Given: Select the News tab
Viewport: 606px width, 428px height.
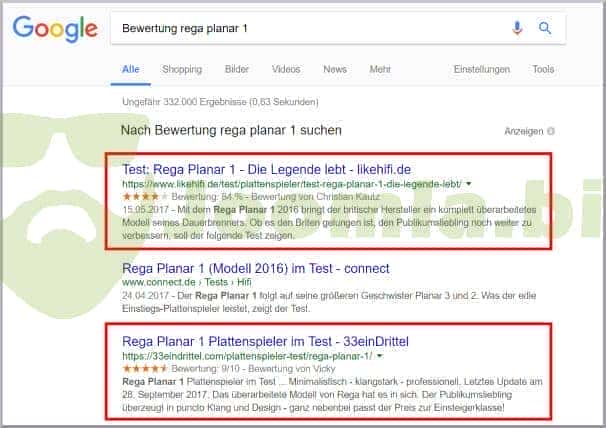Looking at the screenshot, I should [x=335, y=69].
